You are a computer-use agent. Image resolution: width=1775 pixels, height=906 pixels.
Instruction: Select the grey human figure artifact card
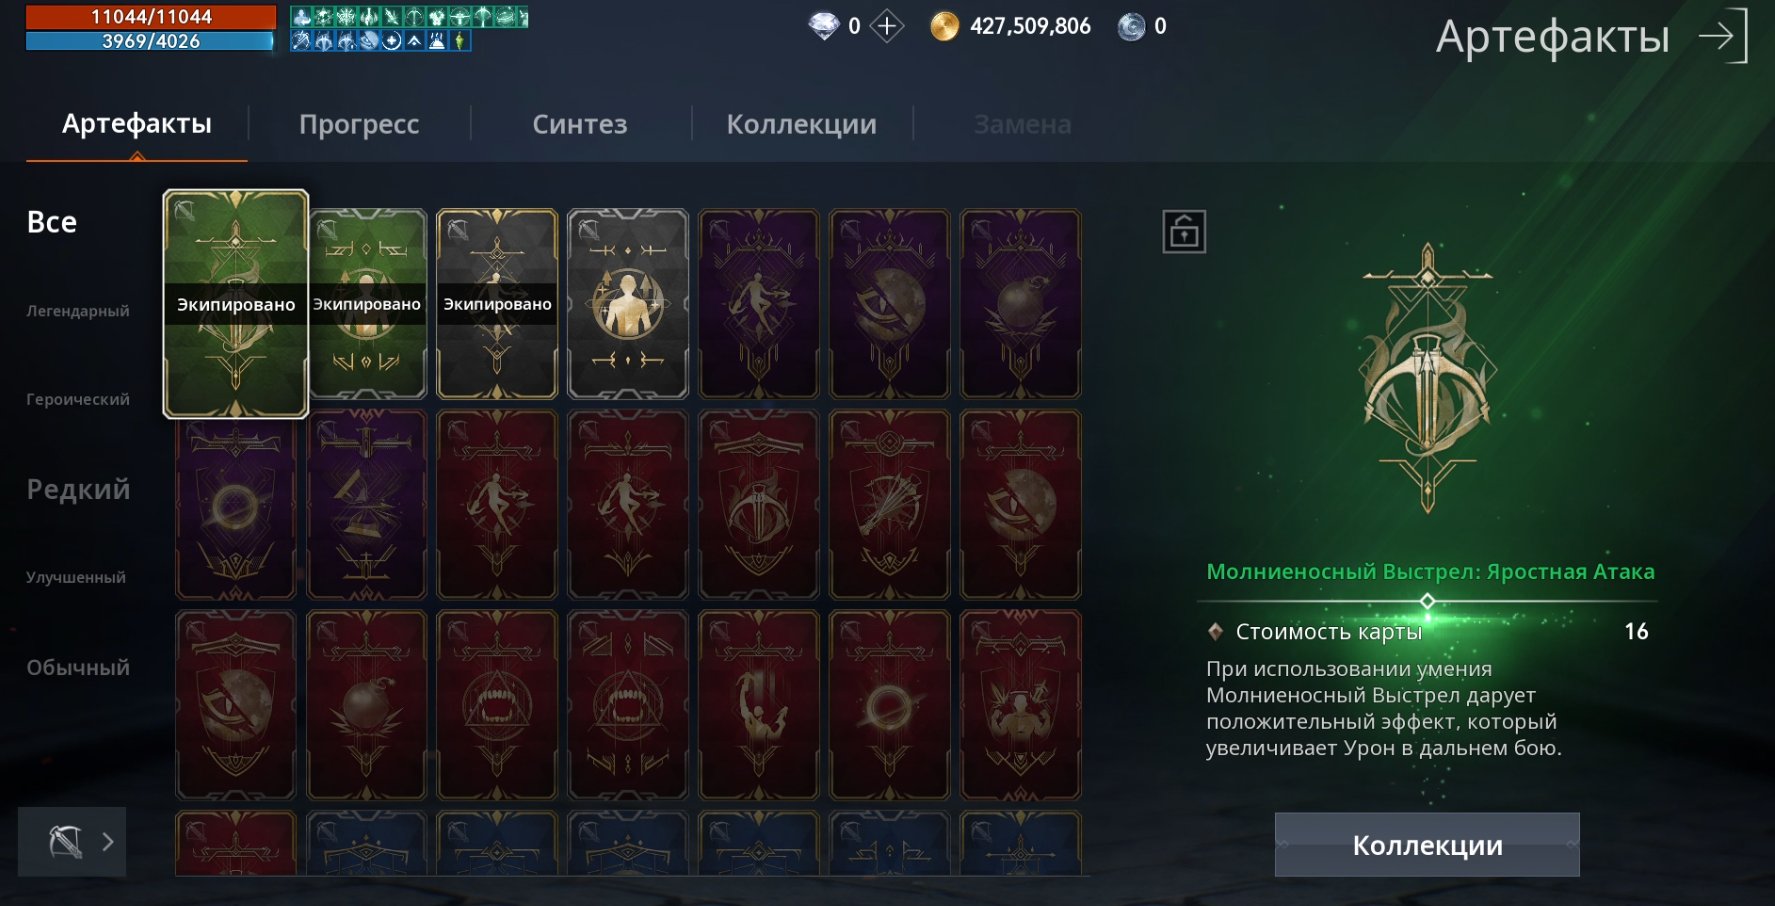coord(628,304)
